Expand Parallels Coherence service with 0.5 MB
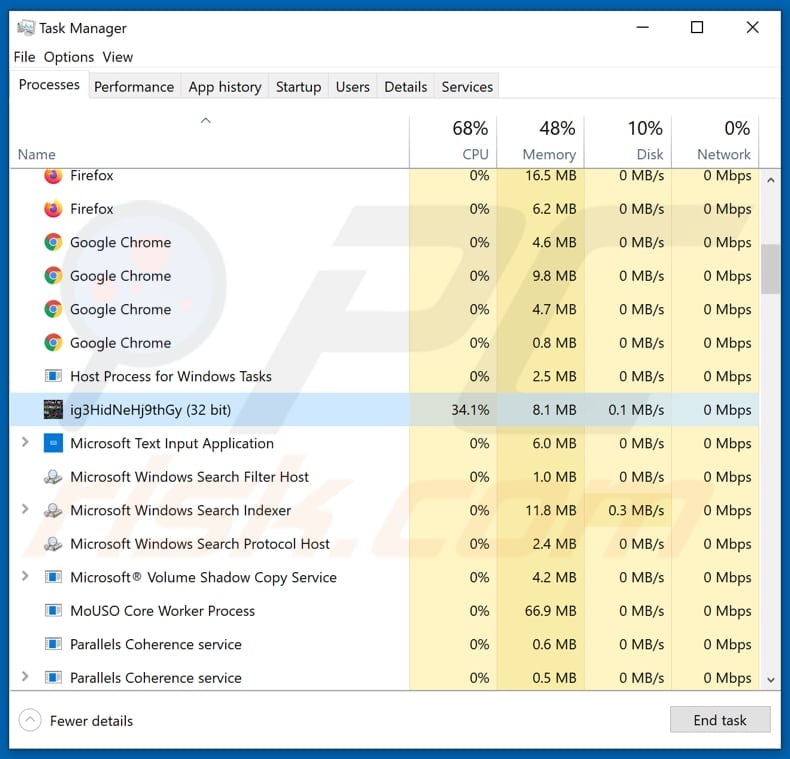790x759 pixels. (x=25, y=676)
